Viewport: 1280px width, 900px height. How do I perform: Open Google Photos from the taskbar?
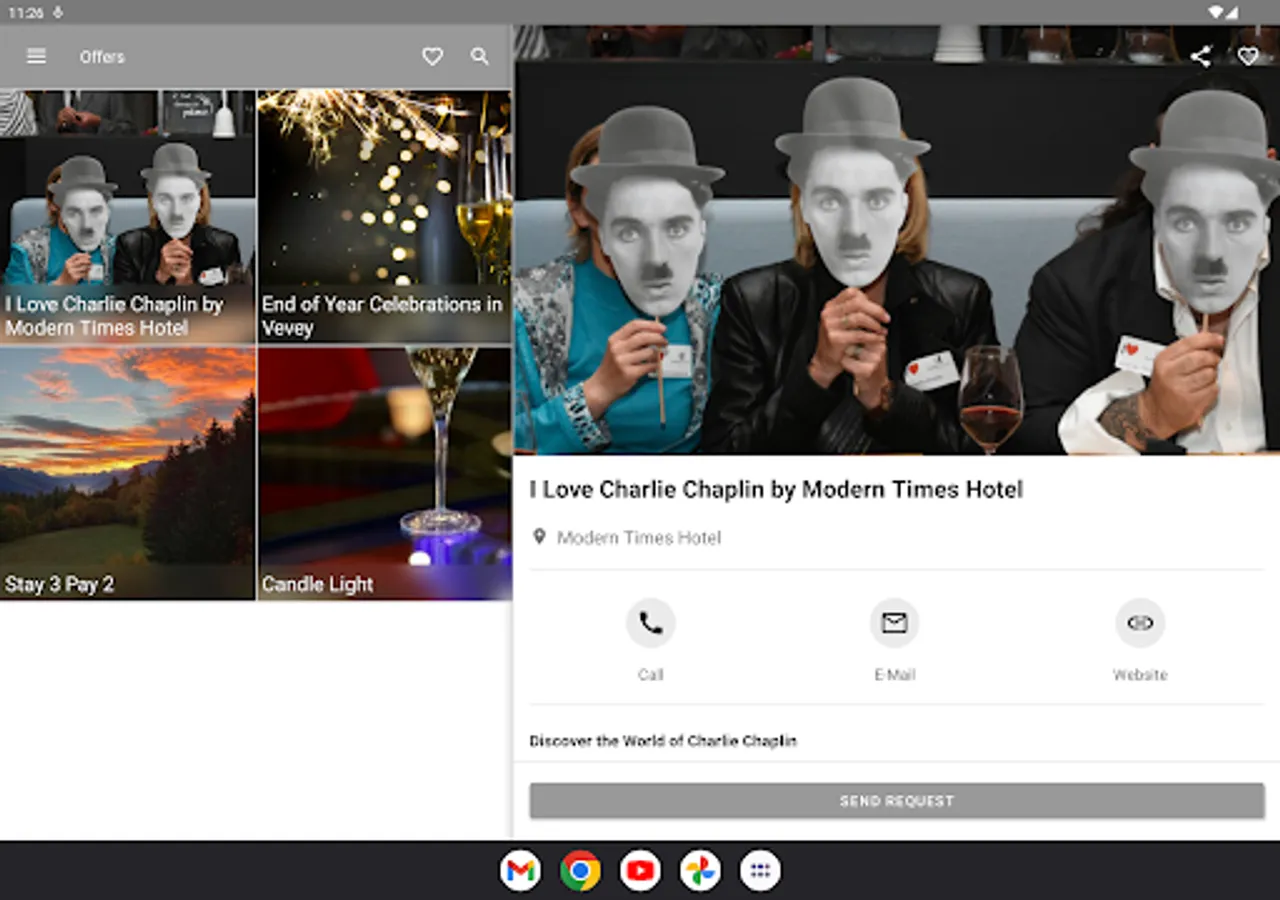pyautogui.click(x=700, y=871)
